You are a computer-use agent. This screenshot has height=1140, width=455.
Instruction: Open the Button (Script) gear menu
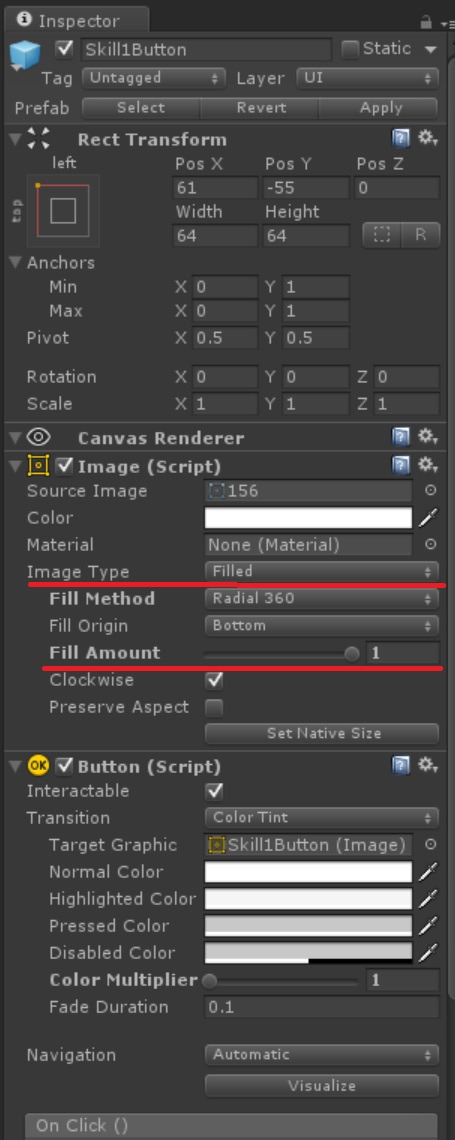(x=427, y=765)
